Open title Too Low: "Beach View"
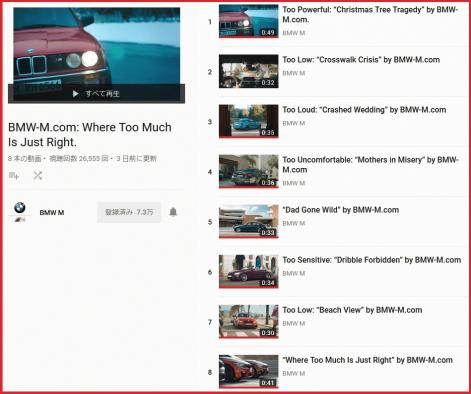471x394 pixels. coord(352,310)
